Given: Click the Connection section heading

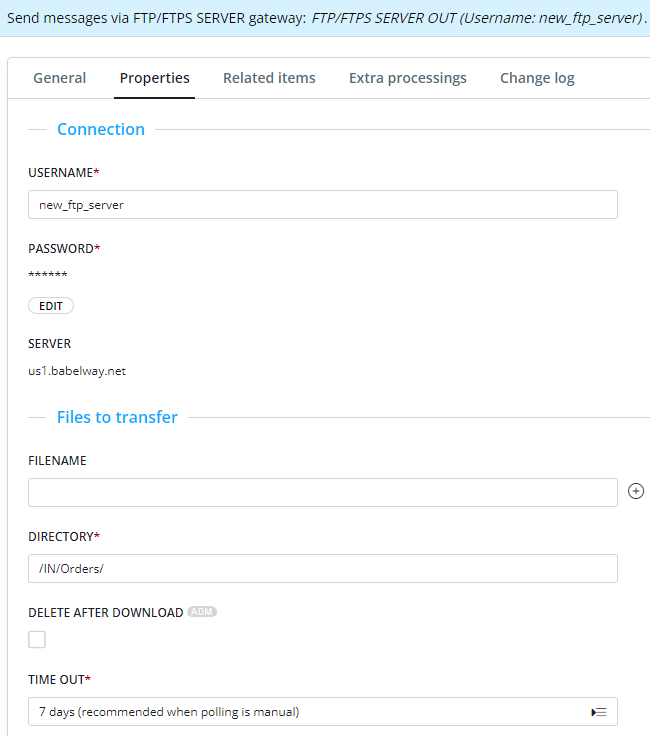Looking at the screenshot, I should point(101,129).
